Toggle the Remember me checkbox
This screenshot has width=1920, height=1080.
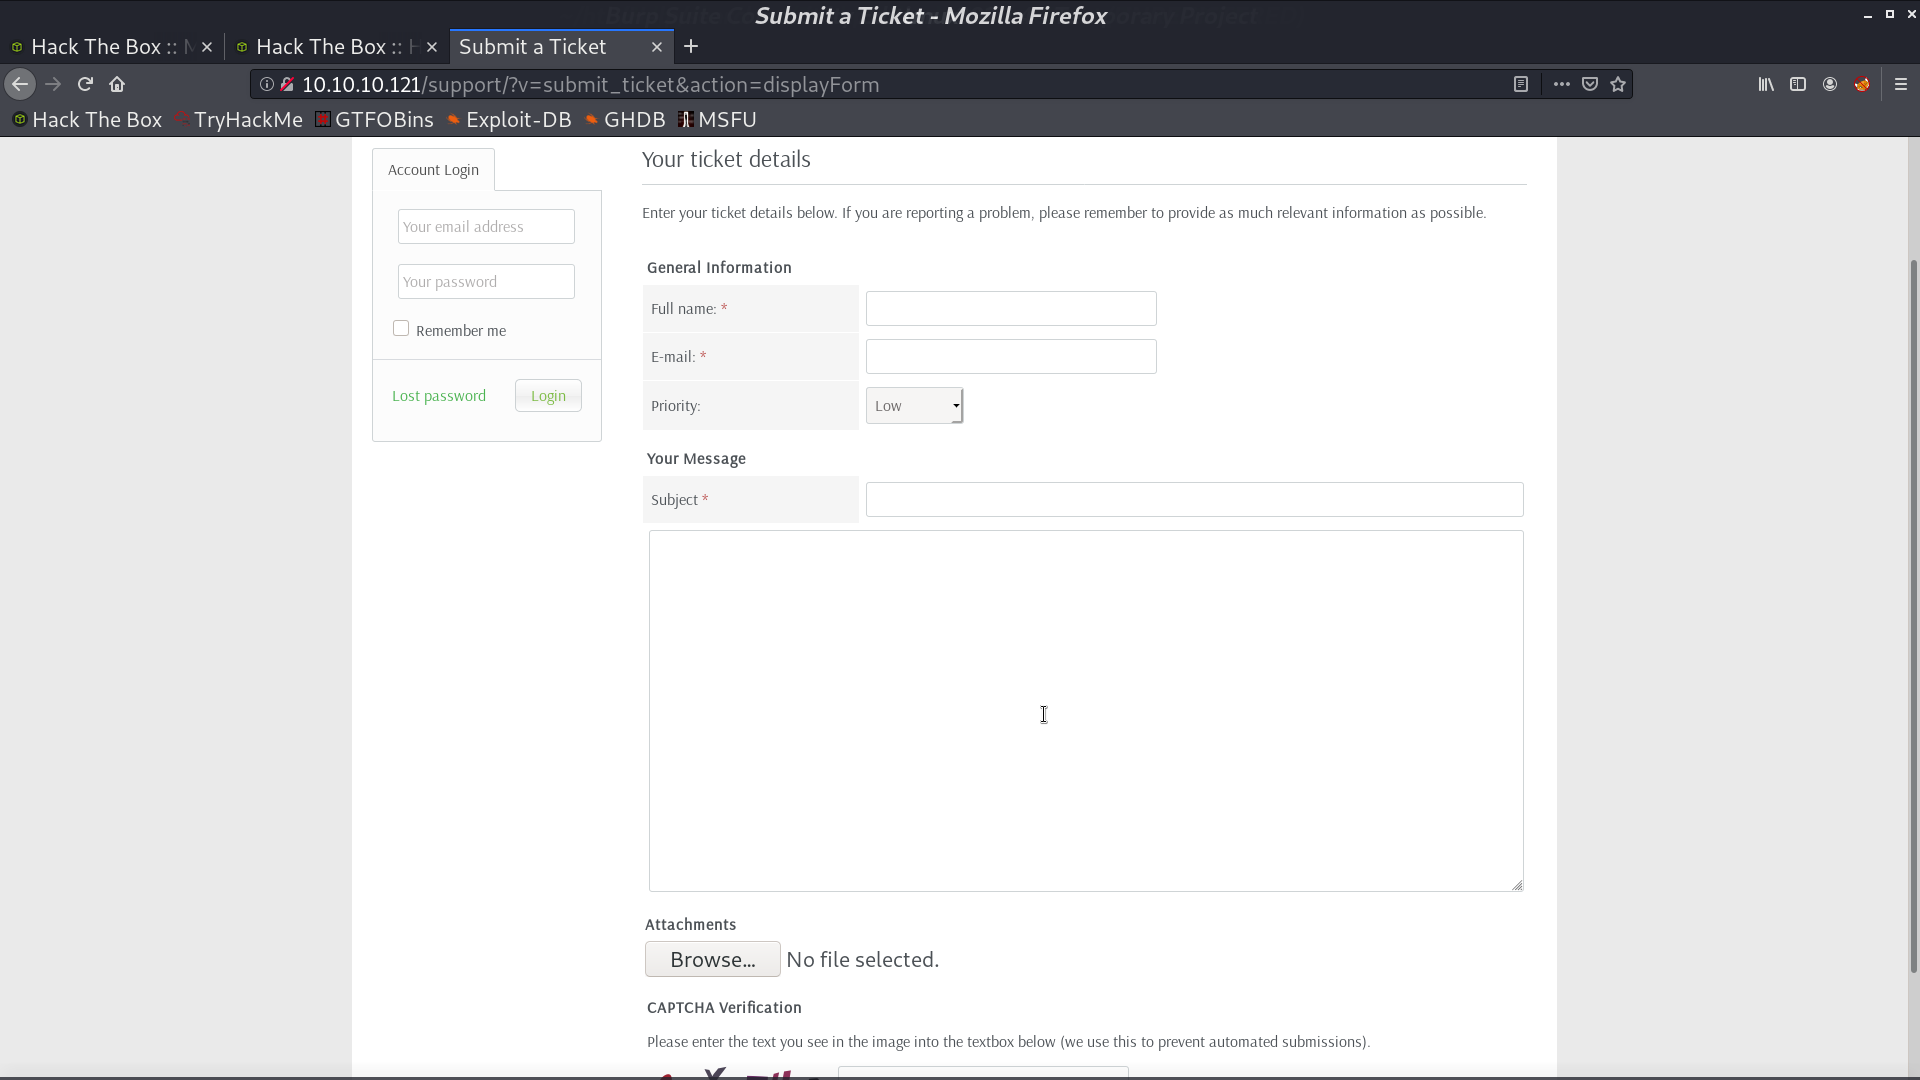click(401, 328)
